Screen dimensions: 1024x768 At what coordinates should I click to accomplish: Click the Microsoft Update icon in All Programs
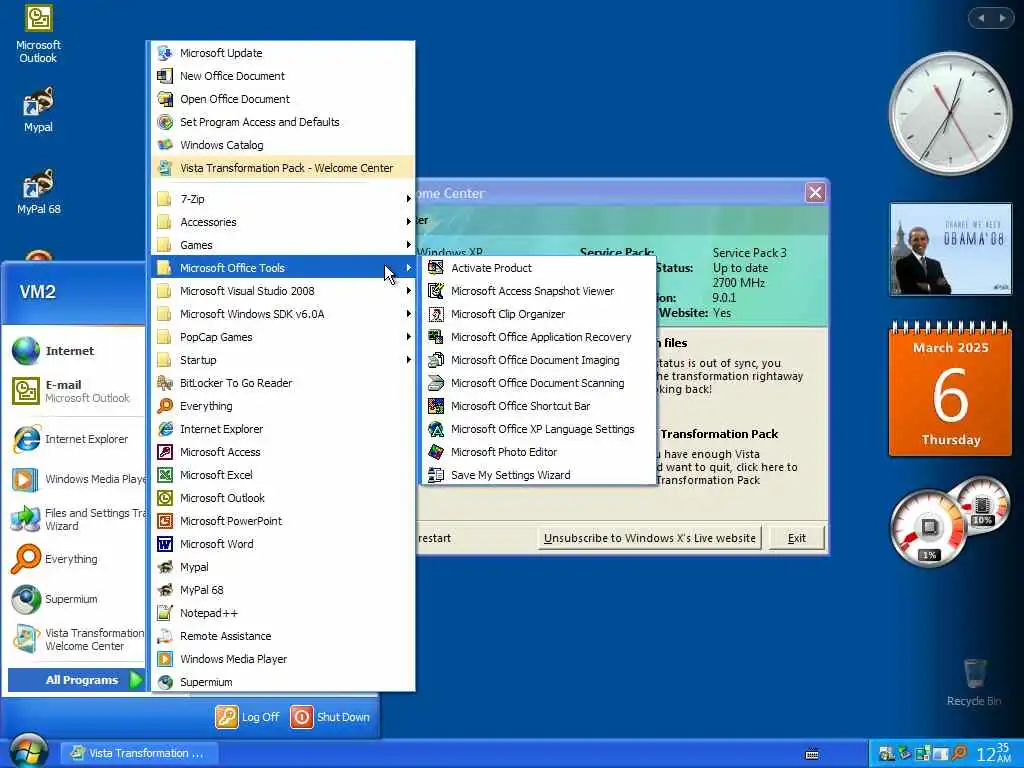pyautogui.click(x=165, y=53)
